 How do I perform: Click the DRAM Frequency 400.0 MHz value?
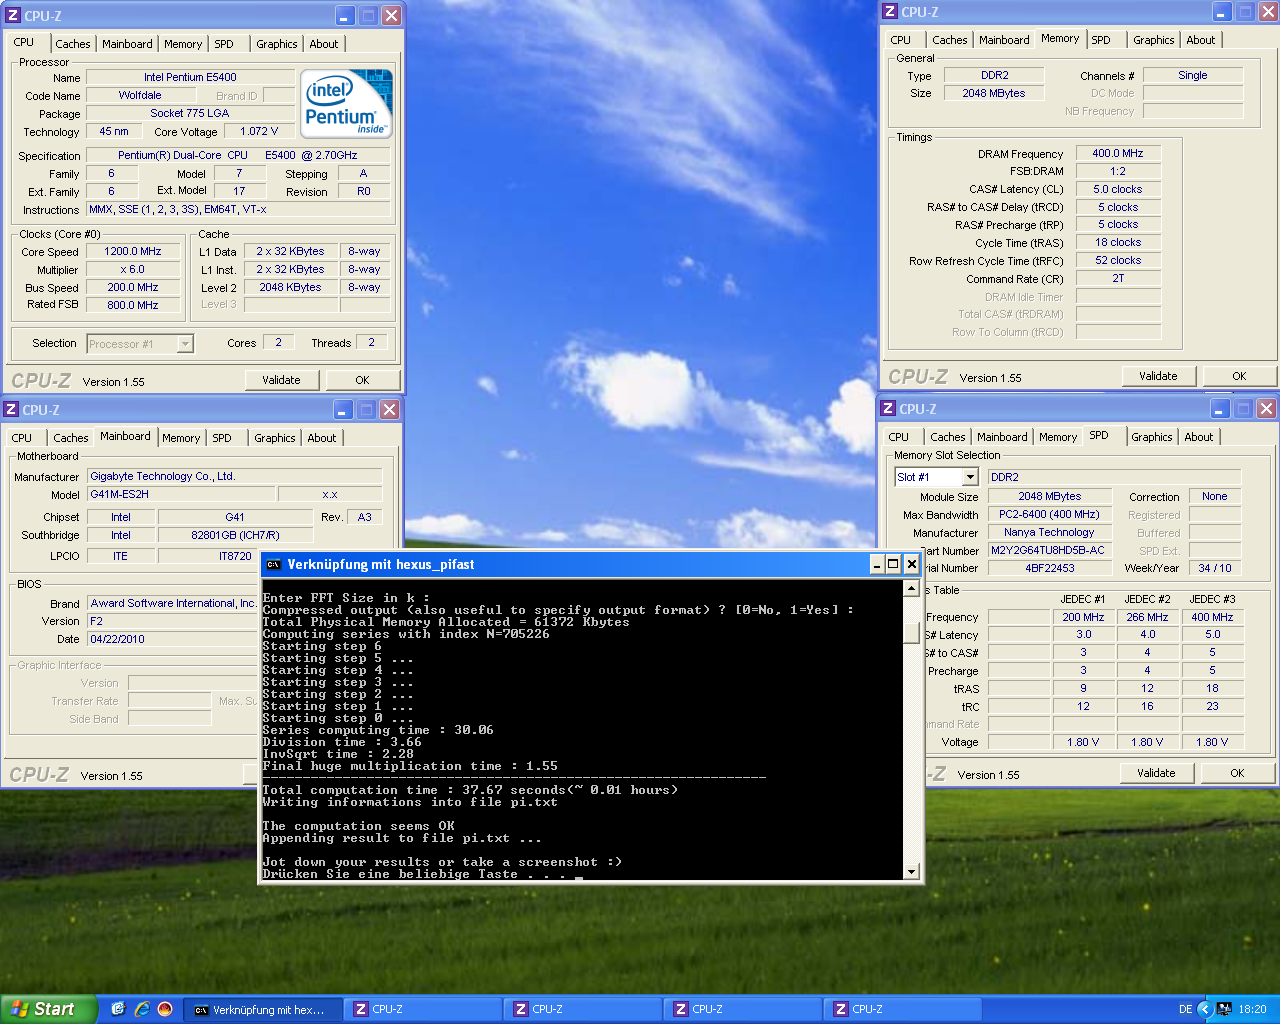click(1118, 154)
